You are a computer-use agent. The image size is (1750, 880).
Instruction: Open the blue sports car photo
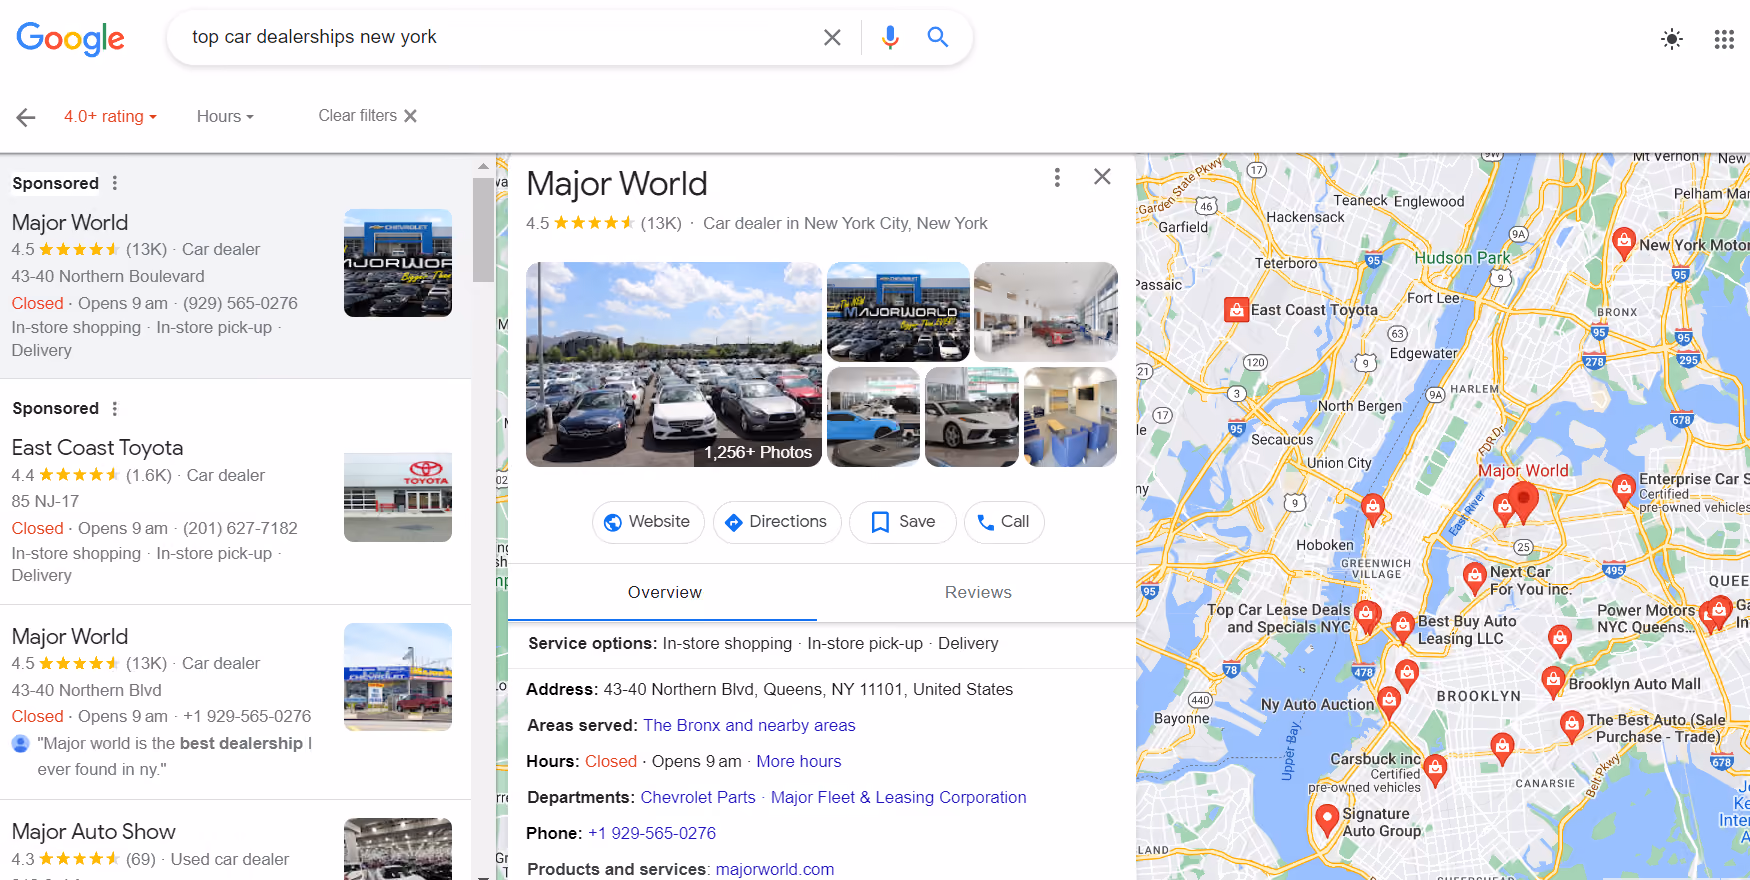click(873, 416)
